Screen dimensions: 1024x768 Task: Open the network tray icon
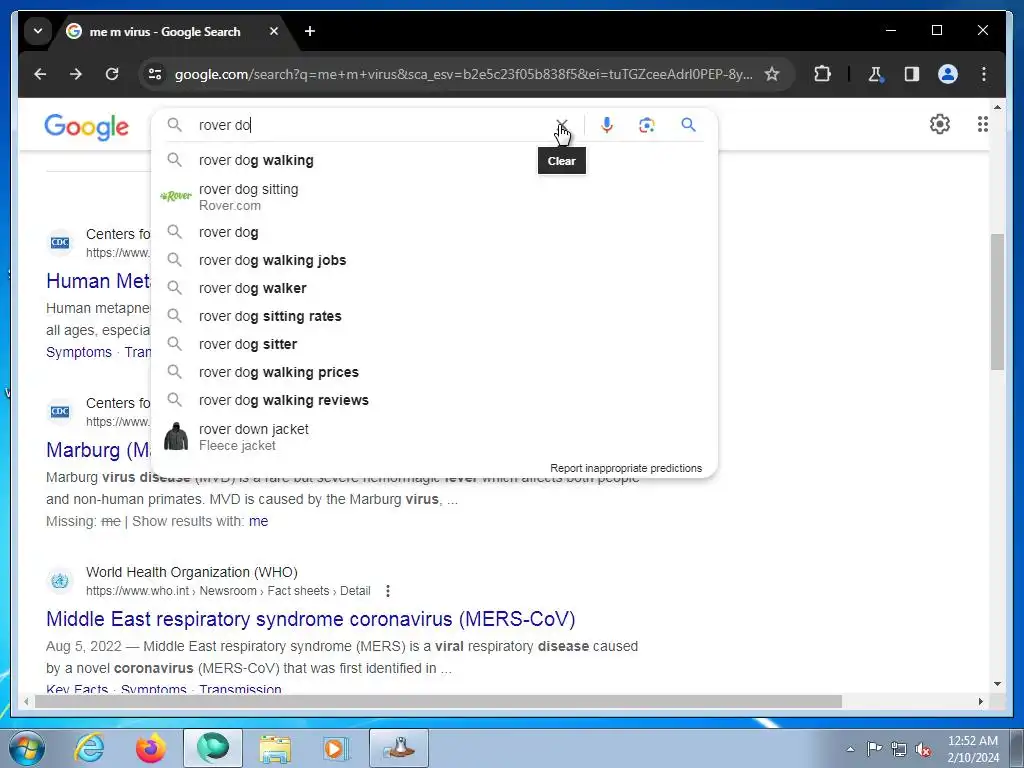pos(899,749)
